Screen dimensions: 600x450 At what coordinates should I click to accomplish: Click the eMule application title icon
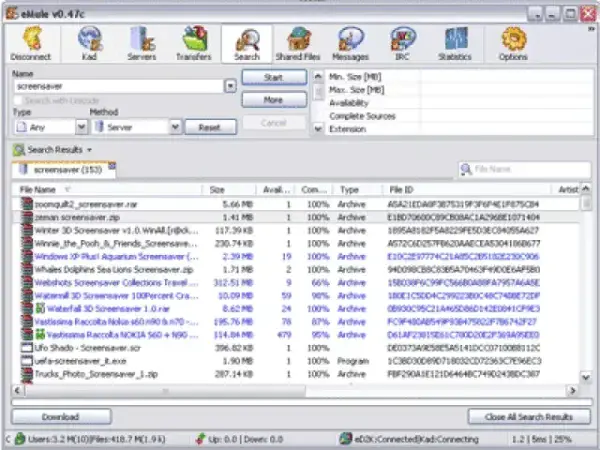point(12,14)
